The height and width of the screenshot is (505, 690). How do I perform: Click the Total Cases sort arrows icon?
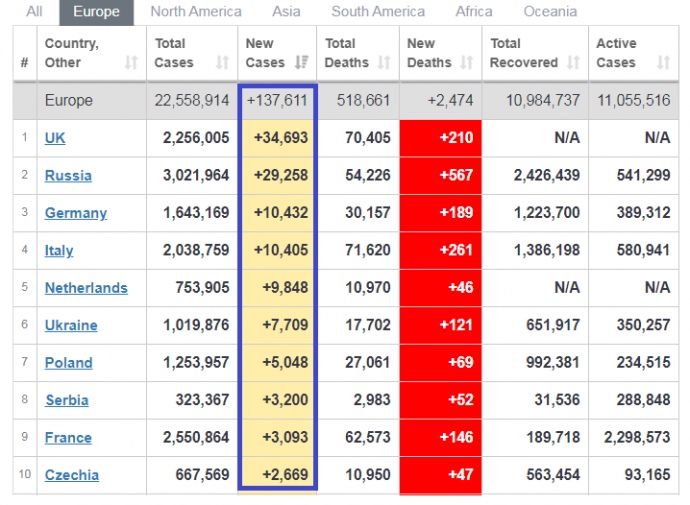click(x=221, y=63)
